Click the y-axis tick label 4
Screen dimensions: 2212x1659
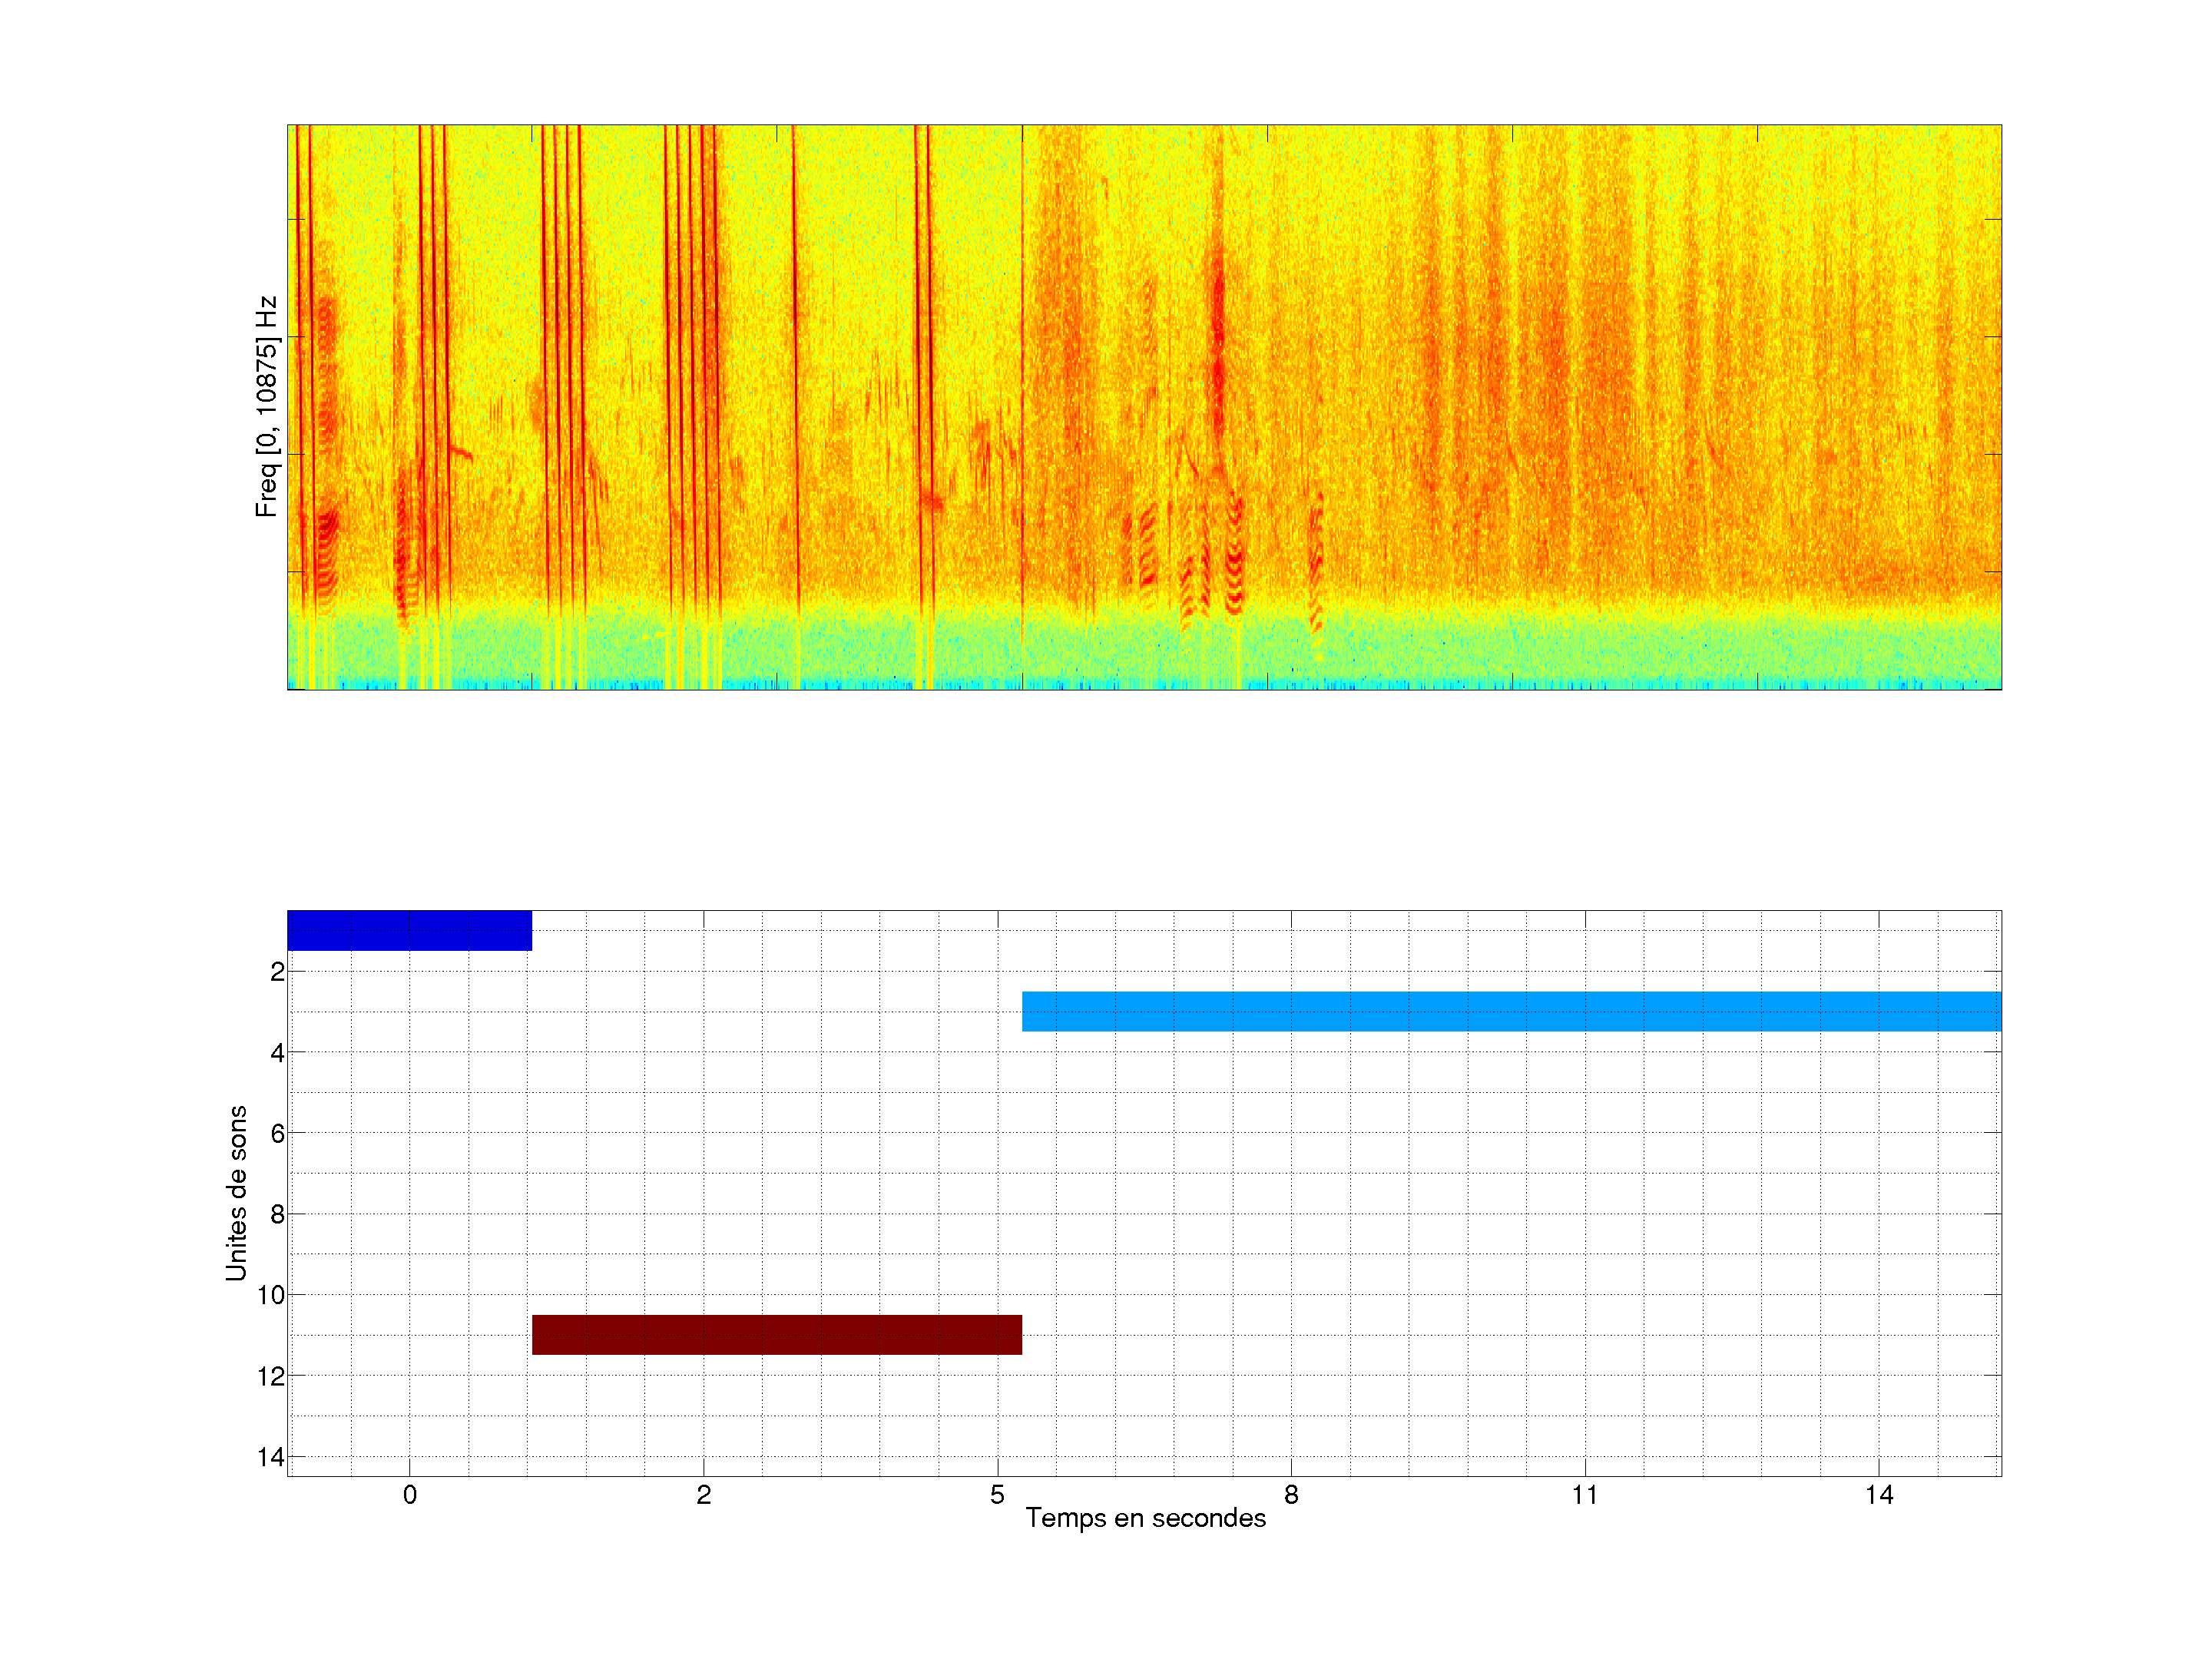(277, 1053)
